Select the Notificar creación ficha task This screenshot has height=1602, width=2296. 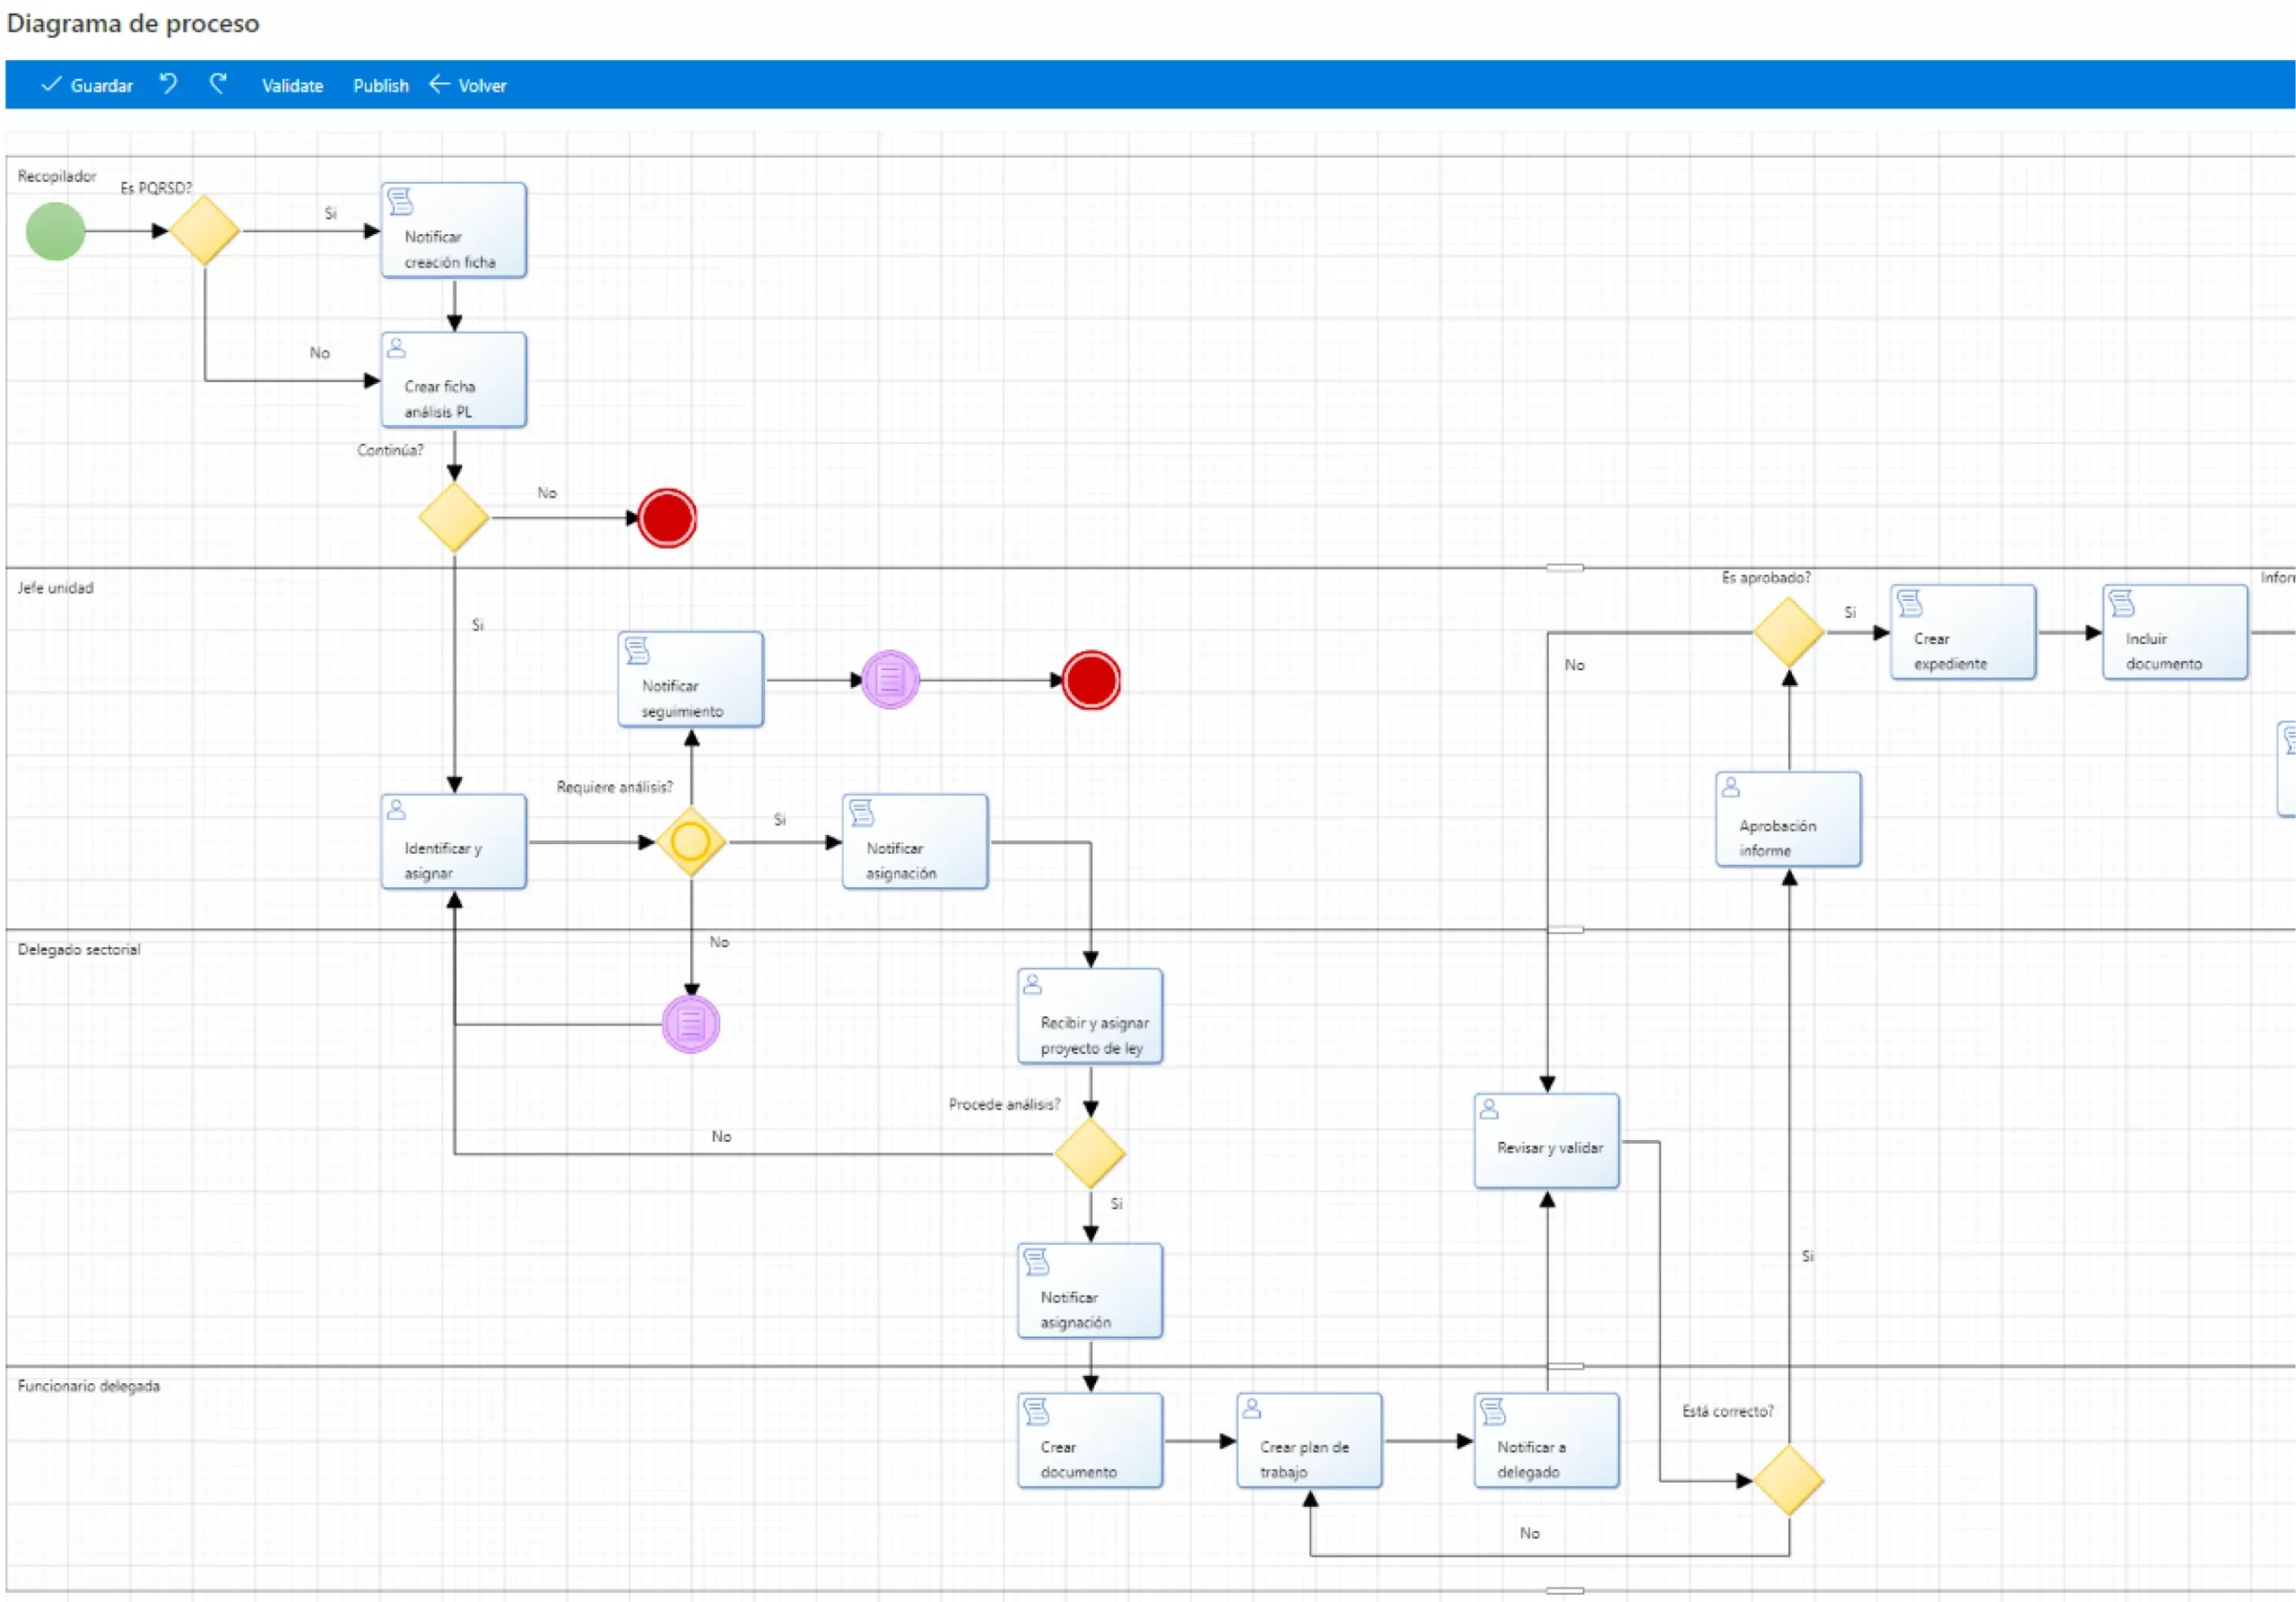pyautogui.click(x=453, y=231)
